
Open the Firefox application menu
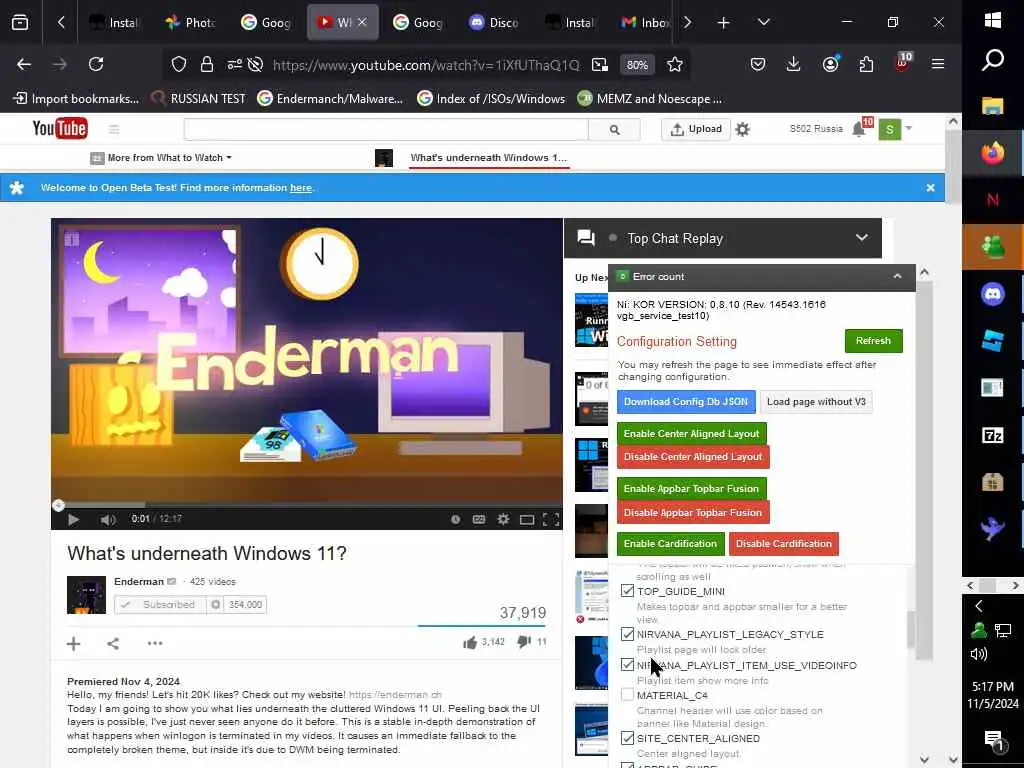click(x=938, y=64)
